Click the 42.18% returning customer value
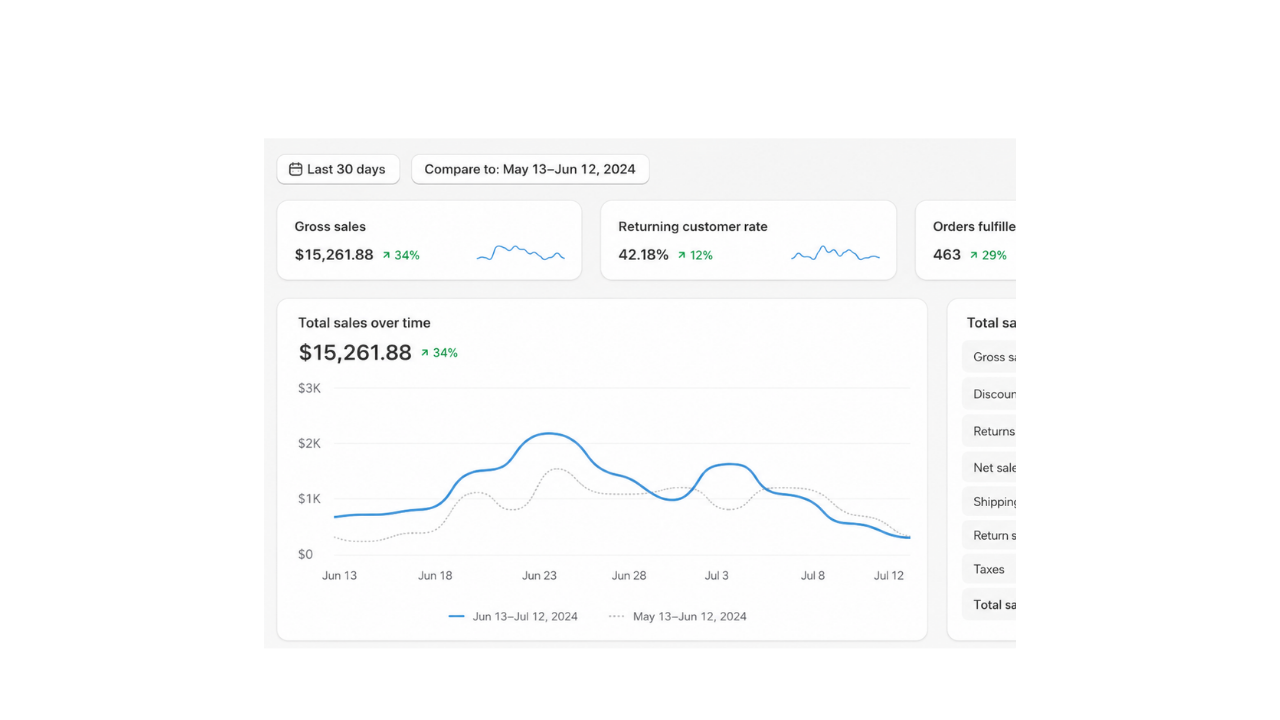 pyautogui.click(x=643, y=255)
